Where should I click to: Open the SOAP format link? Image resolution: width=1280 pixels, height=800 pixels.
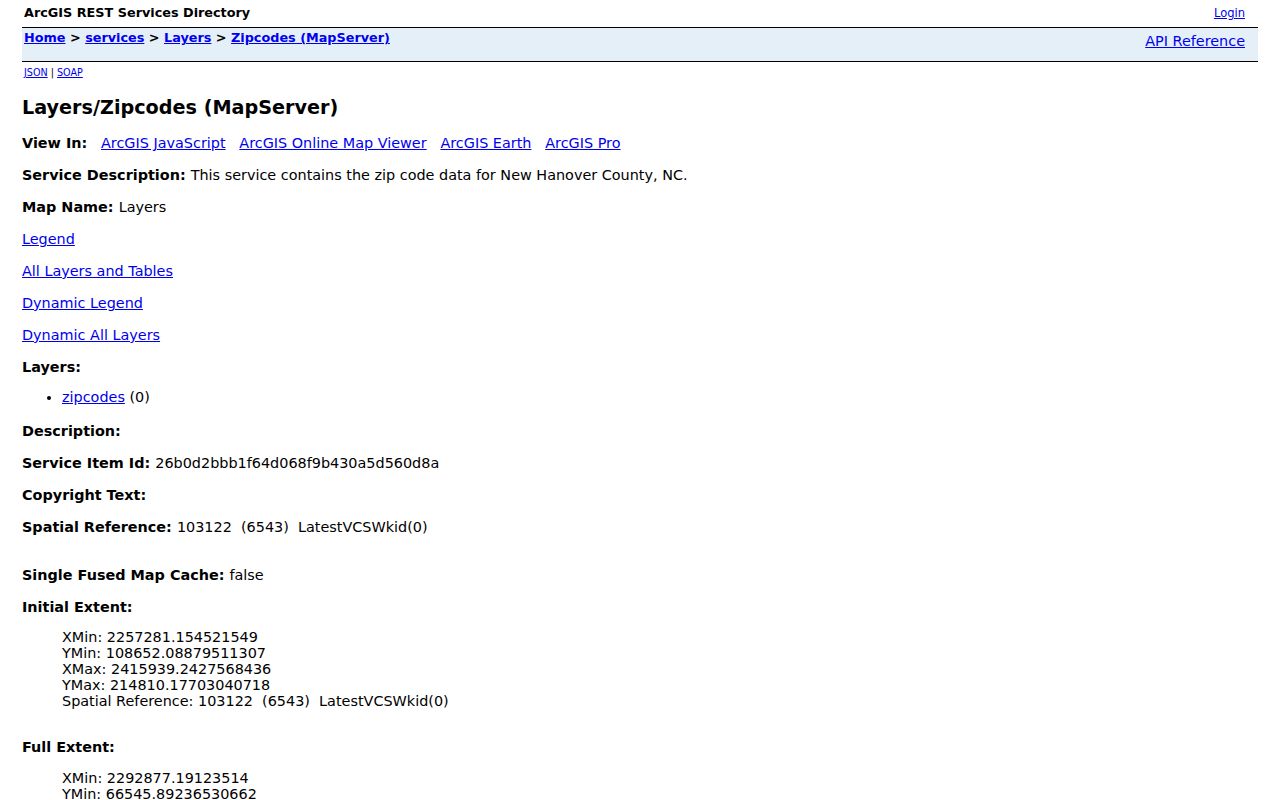point(70,72)
